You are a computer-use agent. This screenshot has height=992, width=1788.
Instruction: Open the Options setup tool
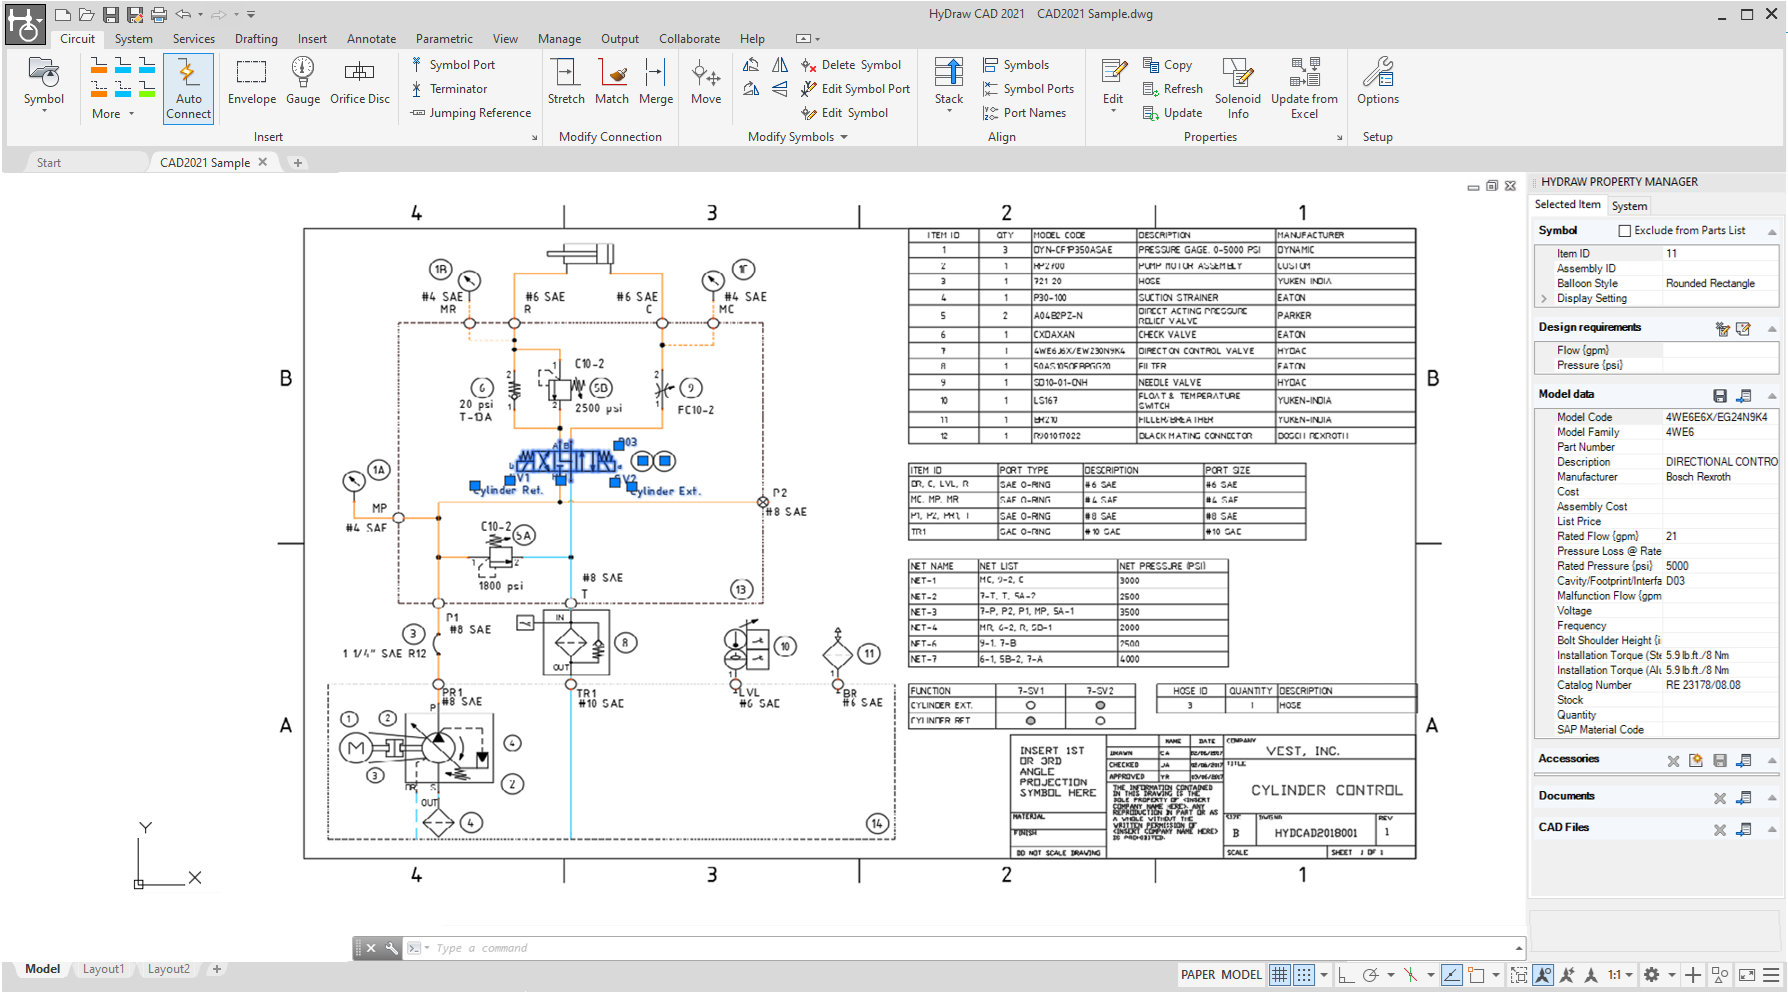[x=1378, y=80]
